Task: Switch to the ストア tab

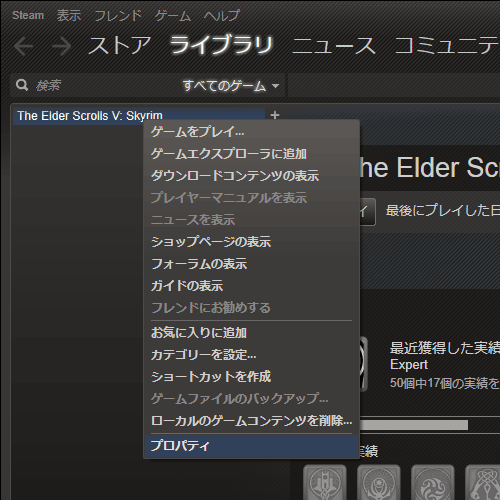Action: click(x=119, y=45)
